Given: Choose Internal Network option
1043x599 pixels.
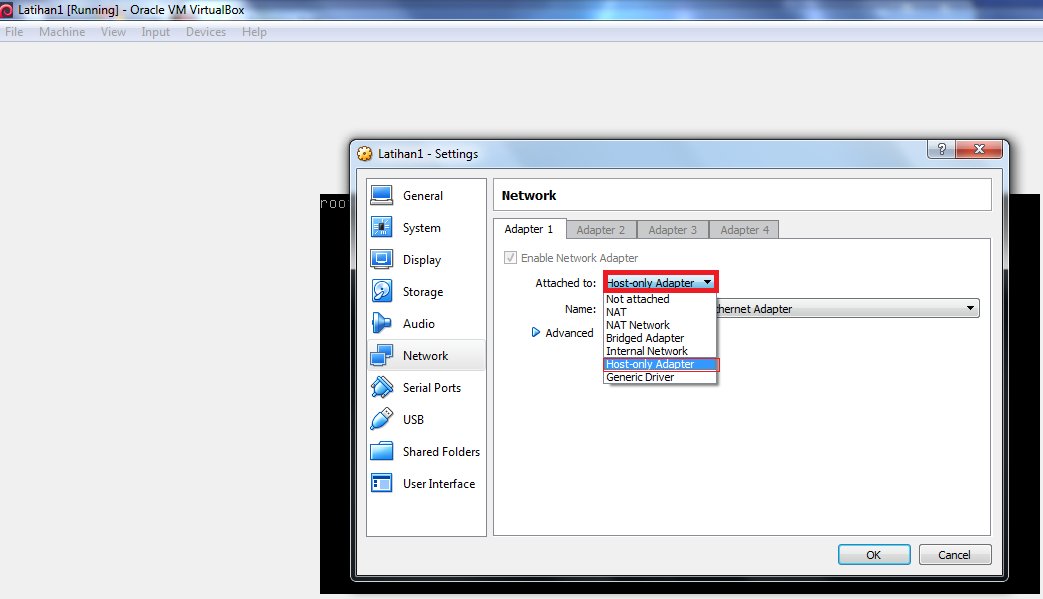Looking at the screenshot, I should (660, 351).
